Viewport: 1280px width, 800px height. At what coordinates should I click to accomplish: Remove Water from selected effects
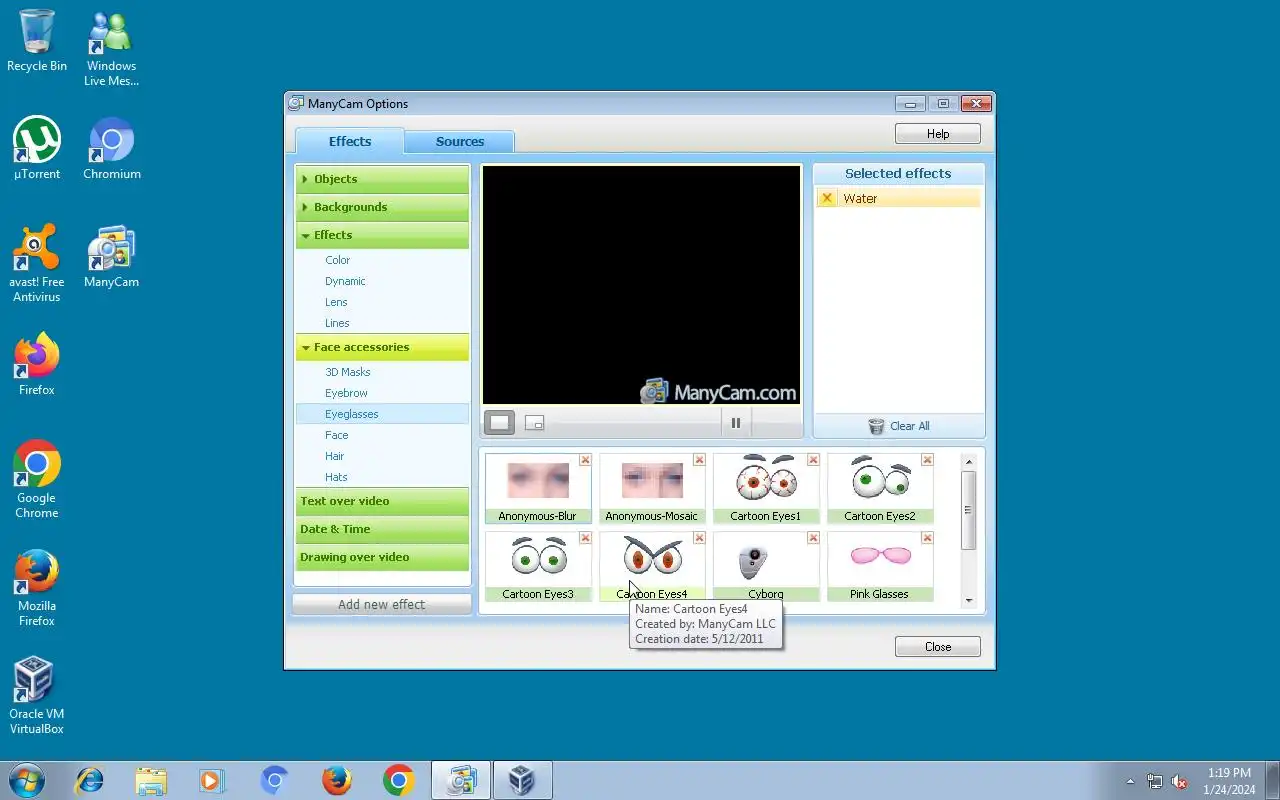pos(827,198)
